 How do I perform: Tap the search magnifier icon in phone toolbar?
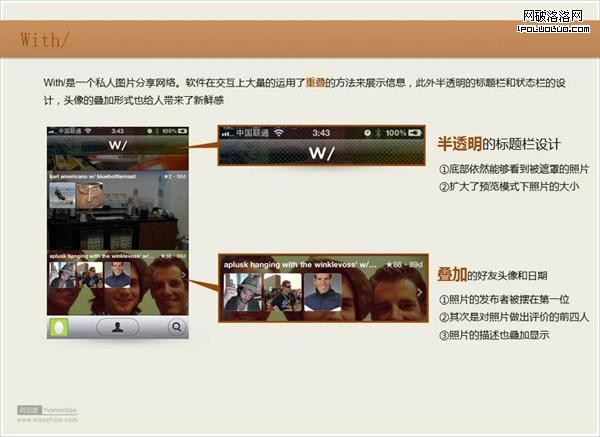[176, 326]
